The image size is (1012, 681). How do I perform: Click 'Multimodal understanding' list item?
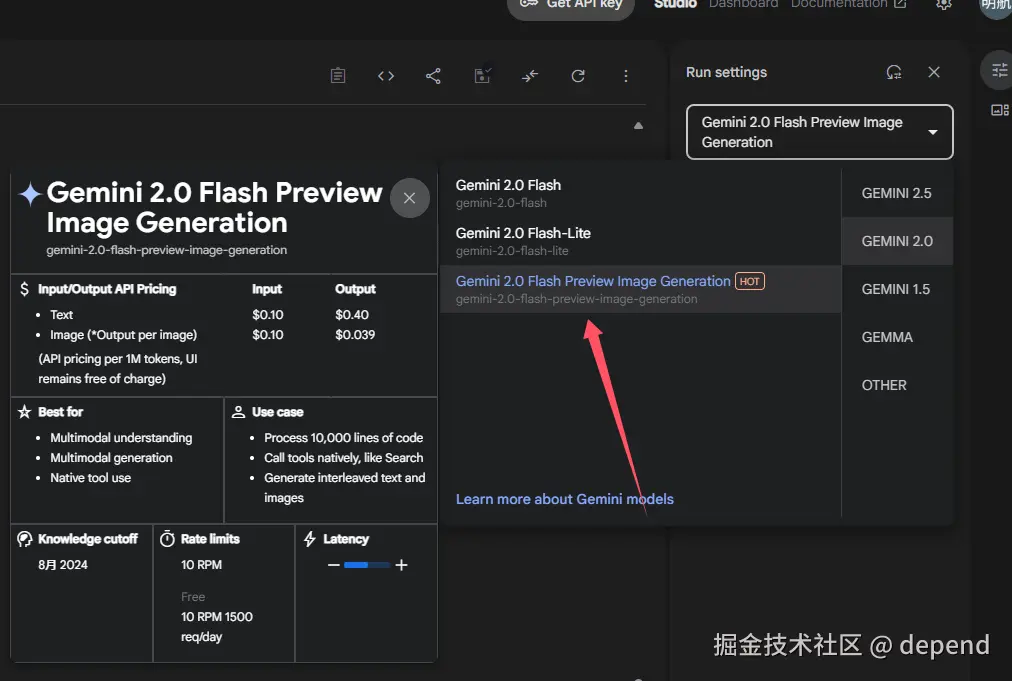pos(121,438)
